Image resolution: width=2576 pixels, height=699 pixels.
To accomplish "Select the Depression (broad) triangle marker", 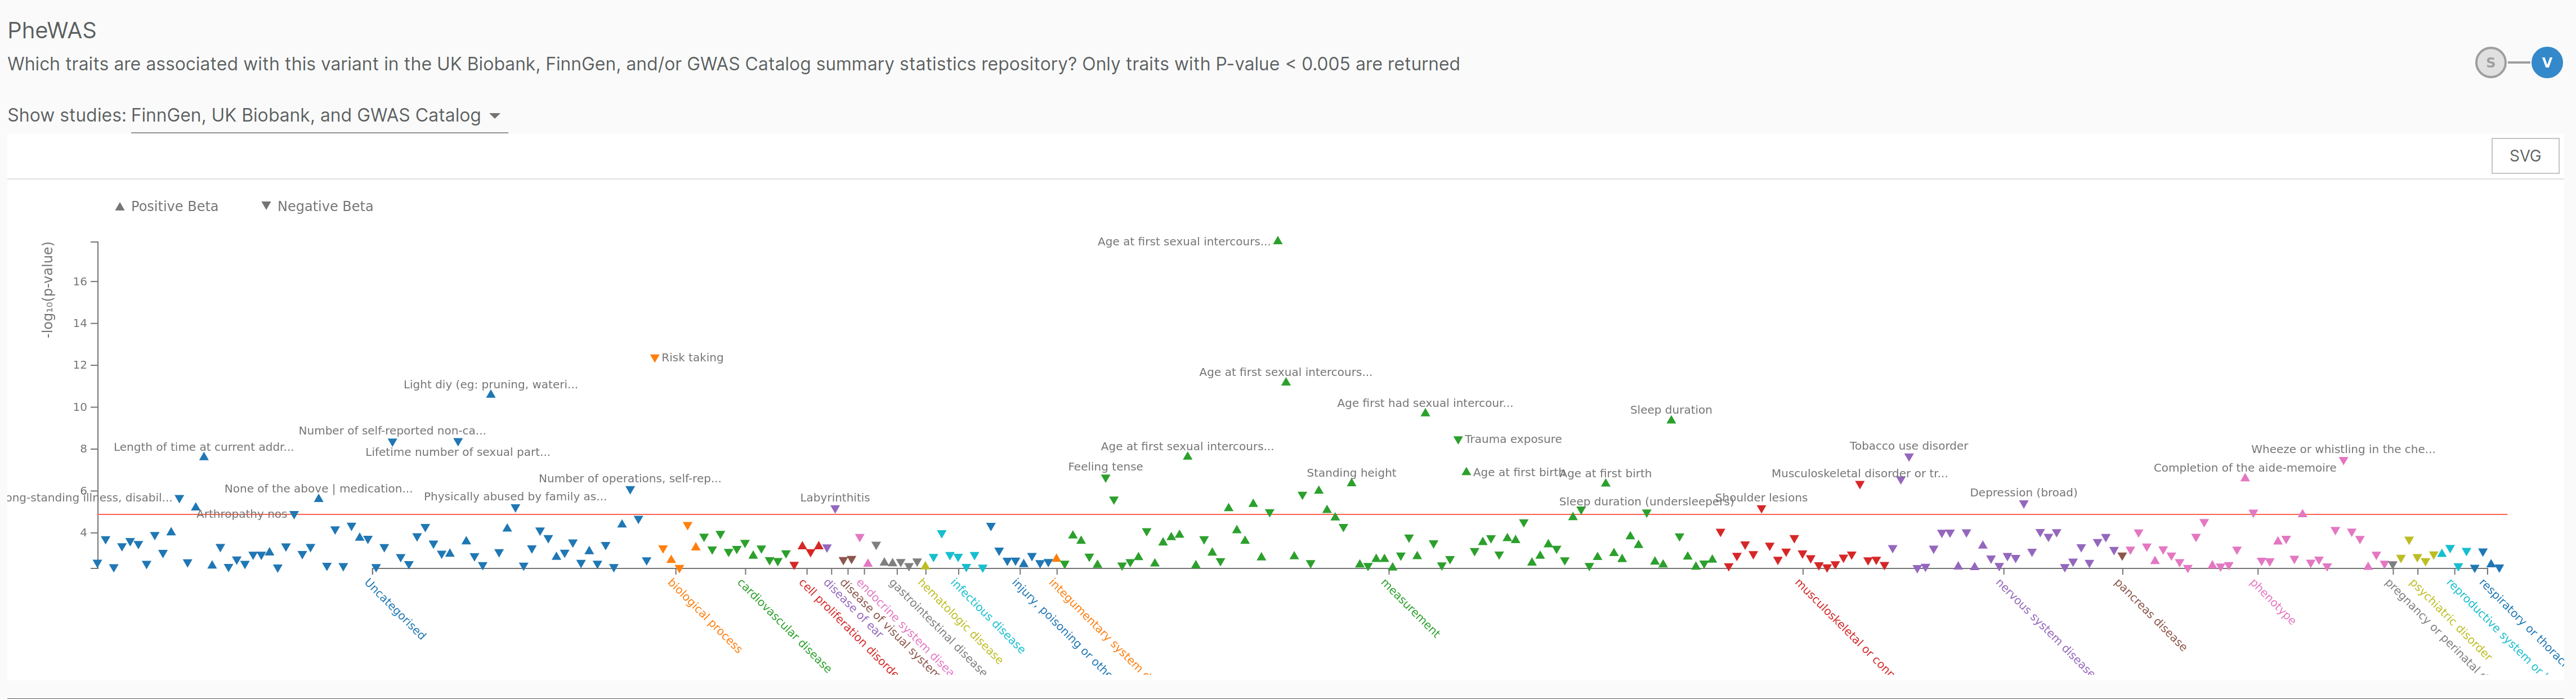I will (2024, 505).
